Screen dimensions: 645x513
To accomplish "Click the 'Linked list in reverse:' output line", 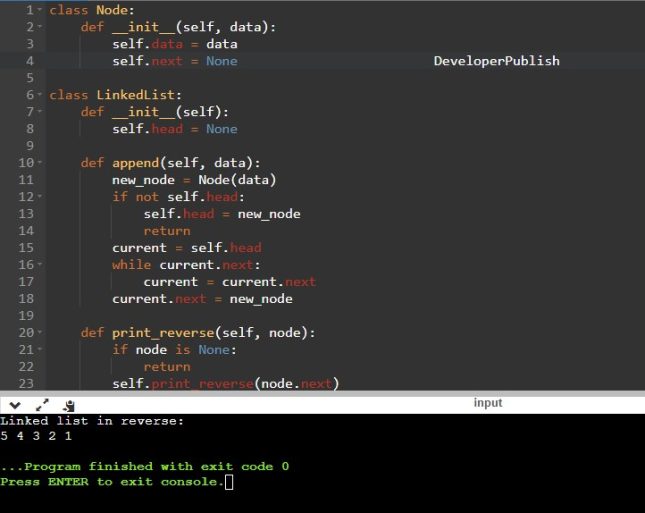I will pos(92,421).
